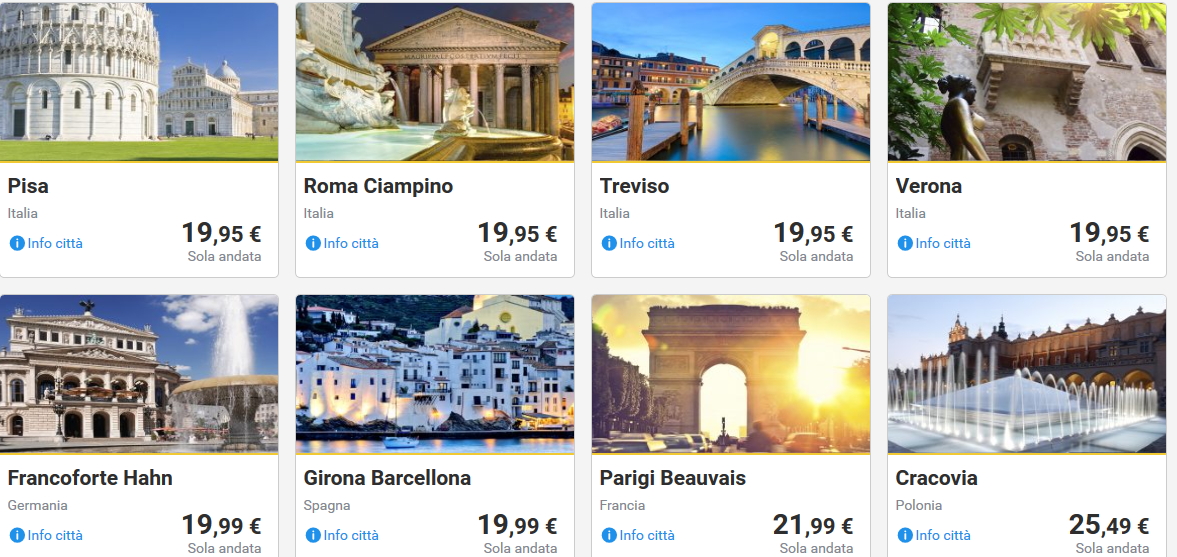
Task: Choose the 21,99 € Parigi Beauvais fare
Action: (813, 526)
